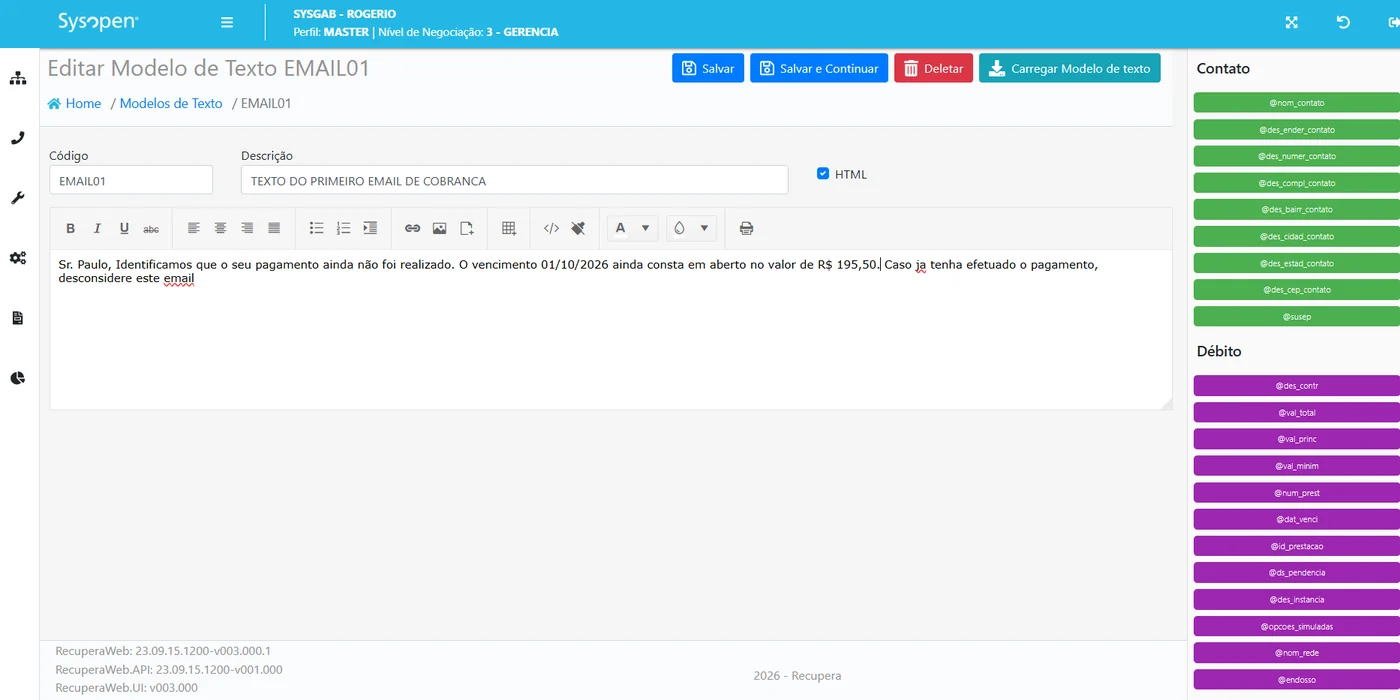The width and height of the screenshot is (1400, 700).
Task: Log out using the exit icon
Action: tap(1393, 23)
